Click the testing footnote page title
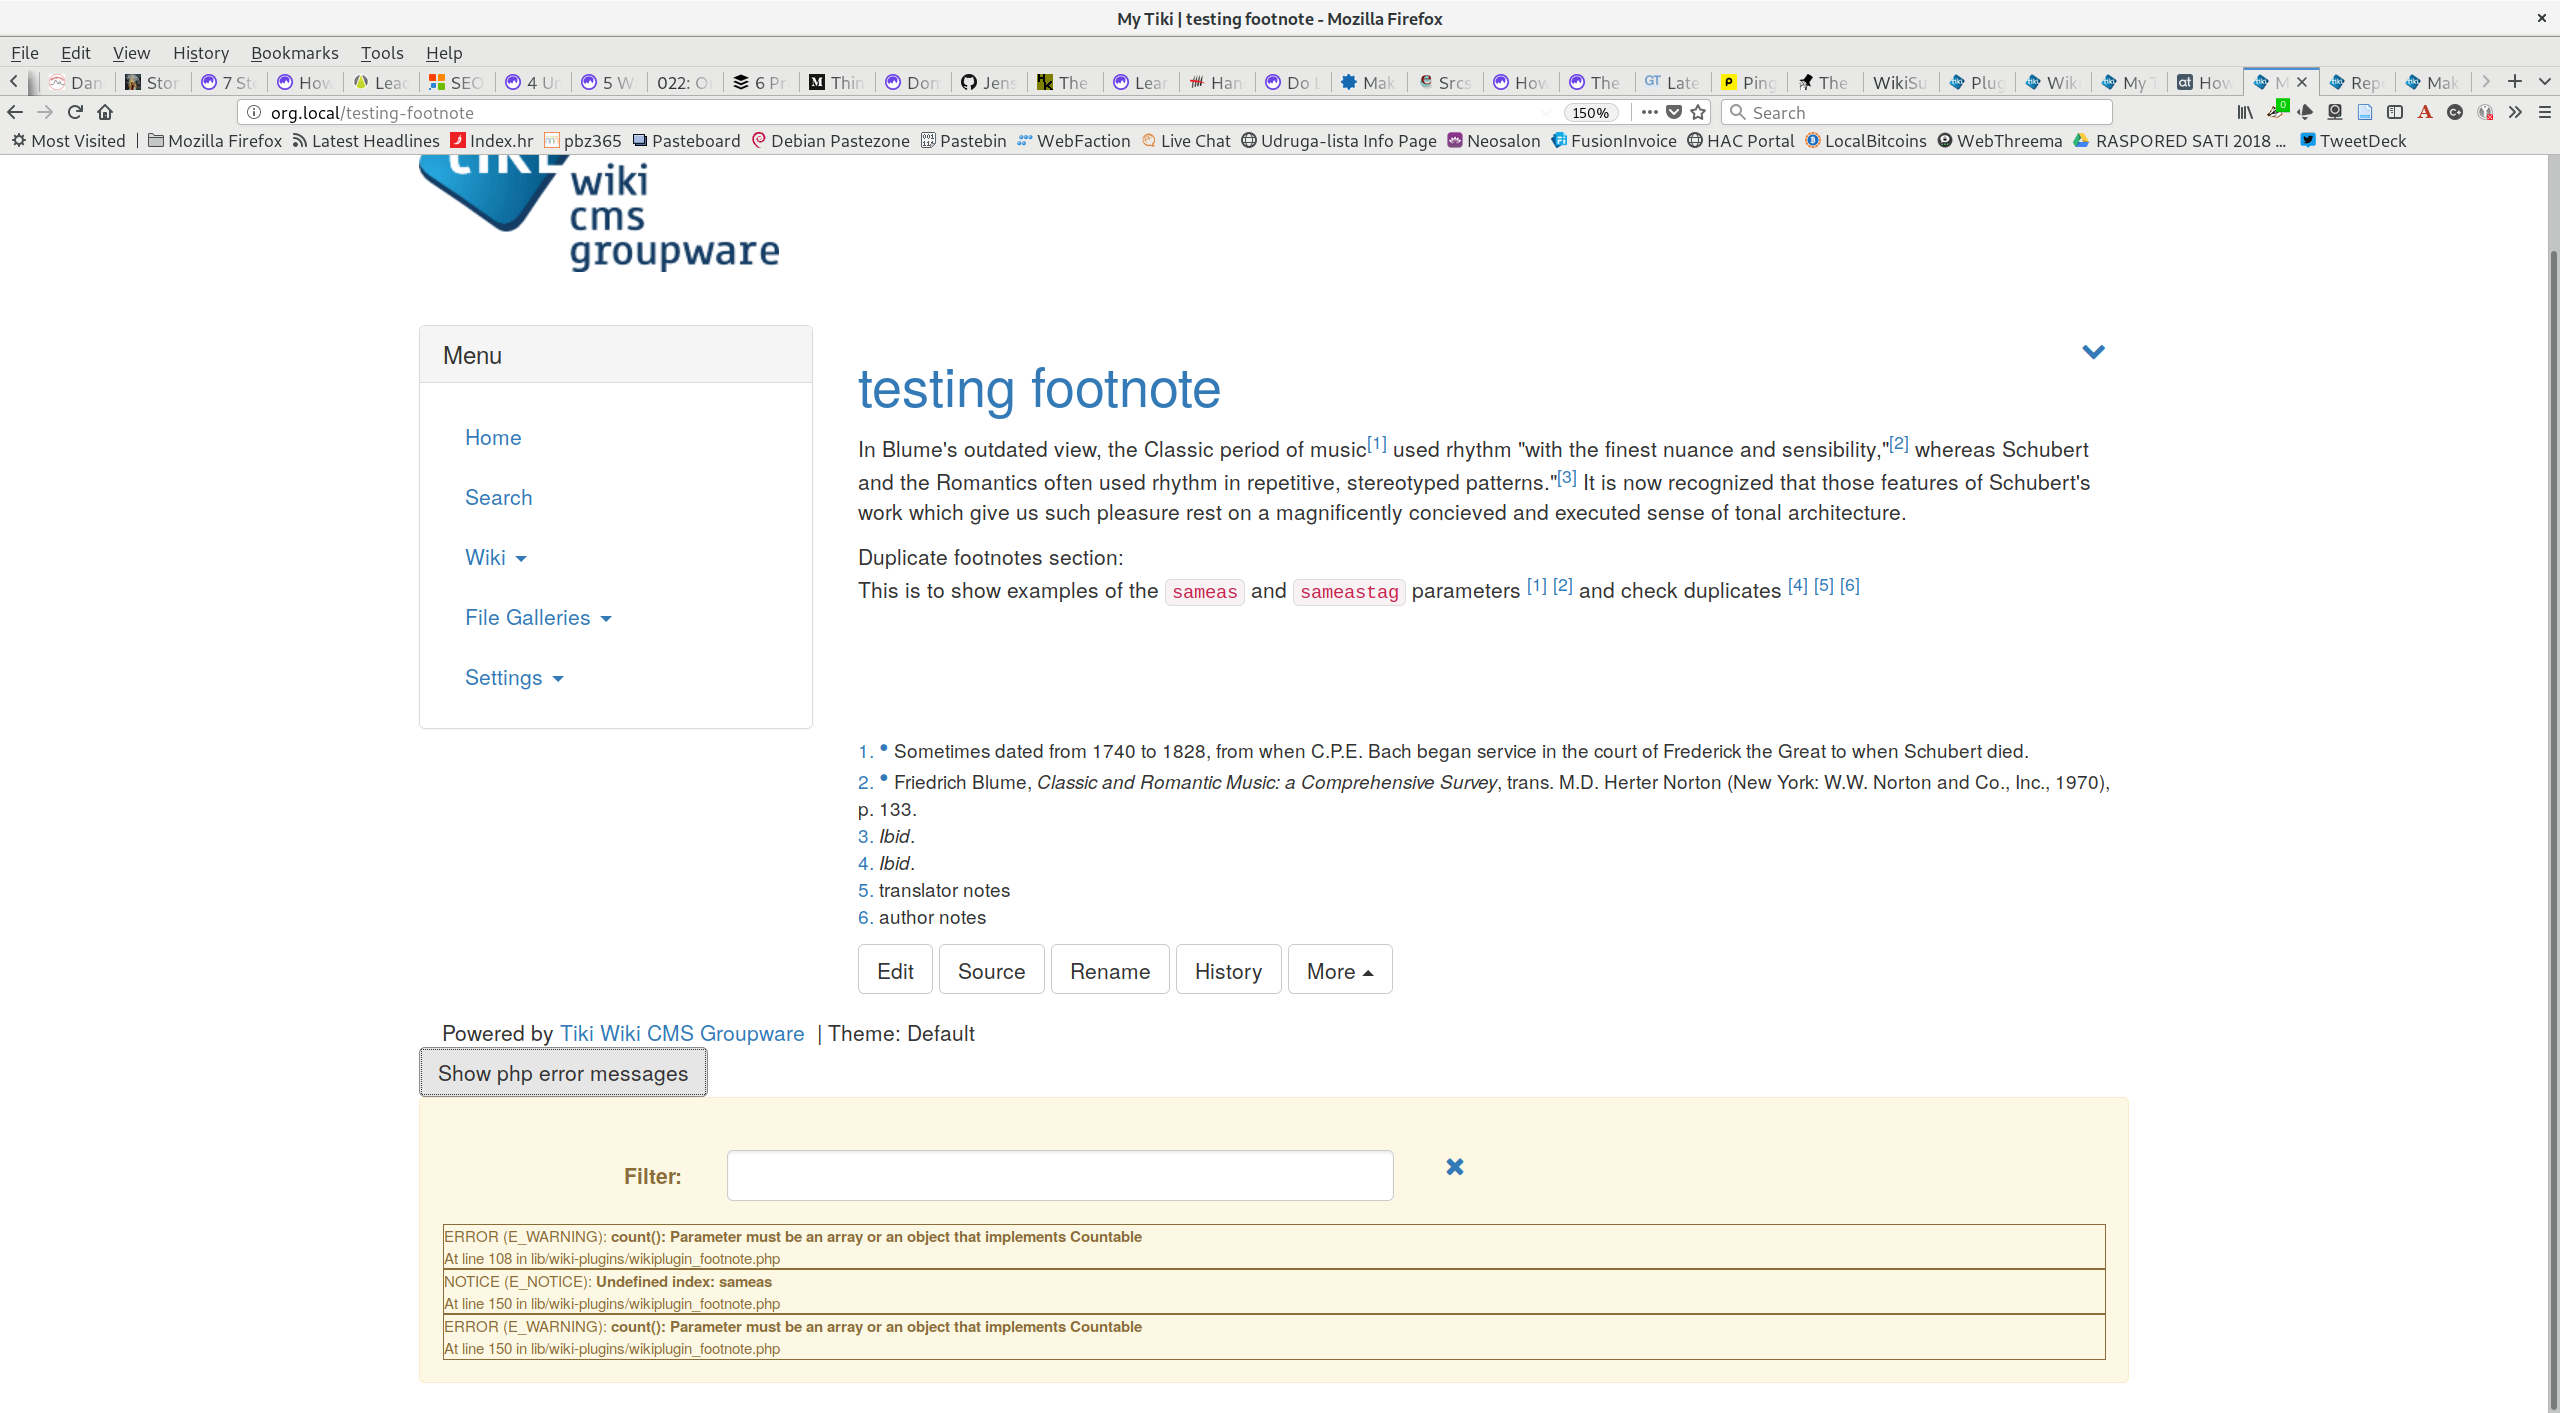Viewport: 2560px width, 1413px height. pos(1039,389)
